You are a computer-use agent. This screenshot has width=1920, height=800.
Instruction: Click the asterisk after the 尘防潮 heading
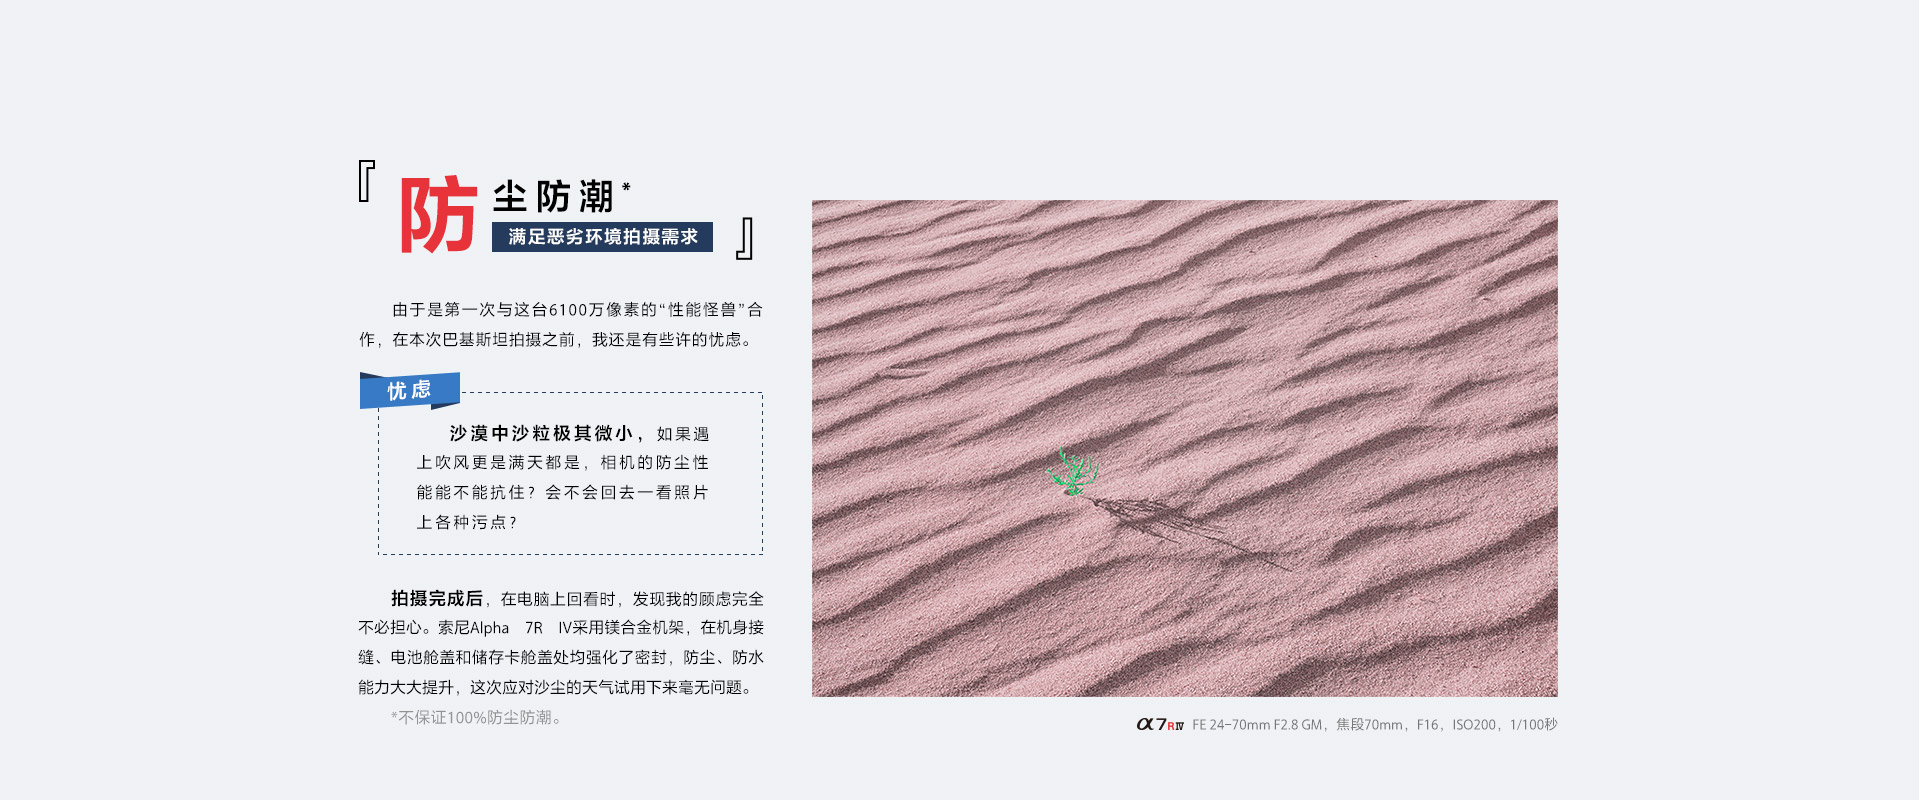click(626, 187)
